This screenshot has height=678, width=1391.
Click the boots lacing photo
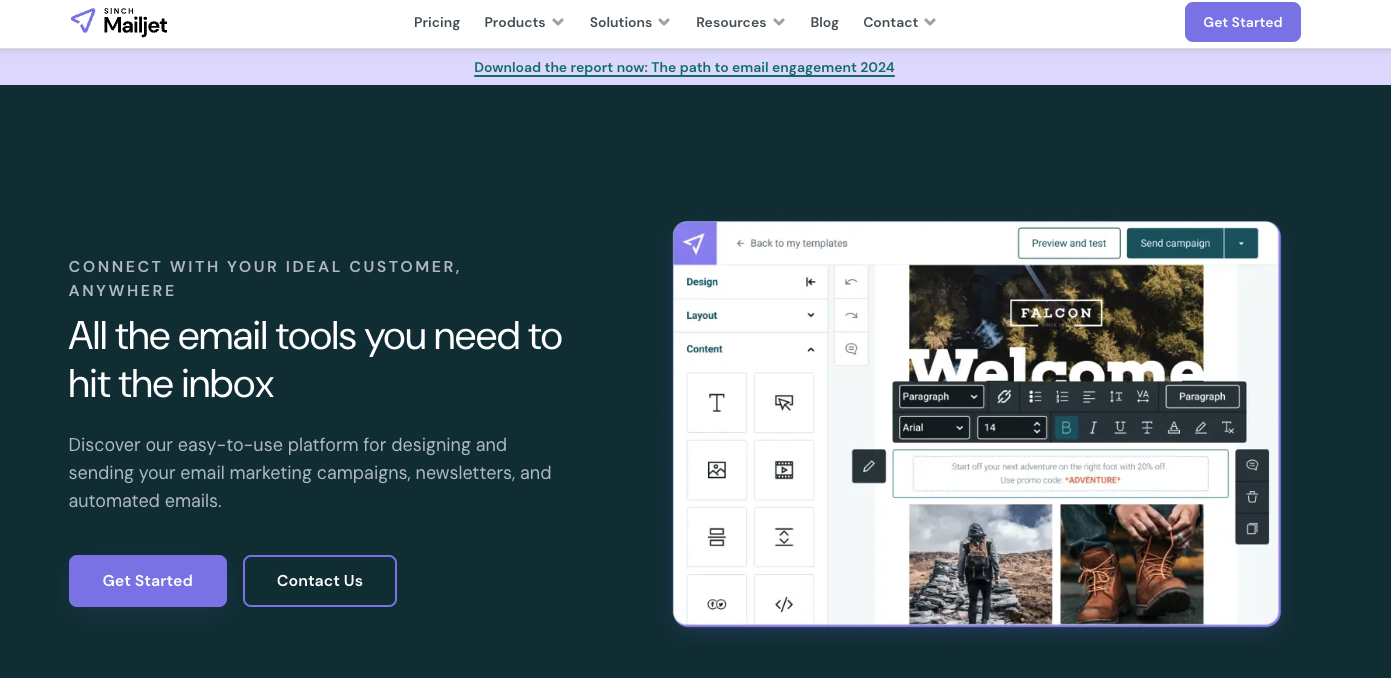point(1132,564)
